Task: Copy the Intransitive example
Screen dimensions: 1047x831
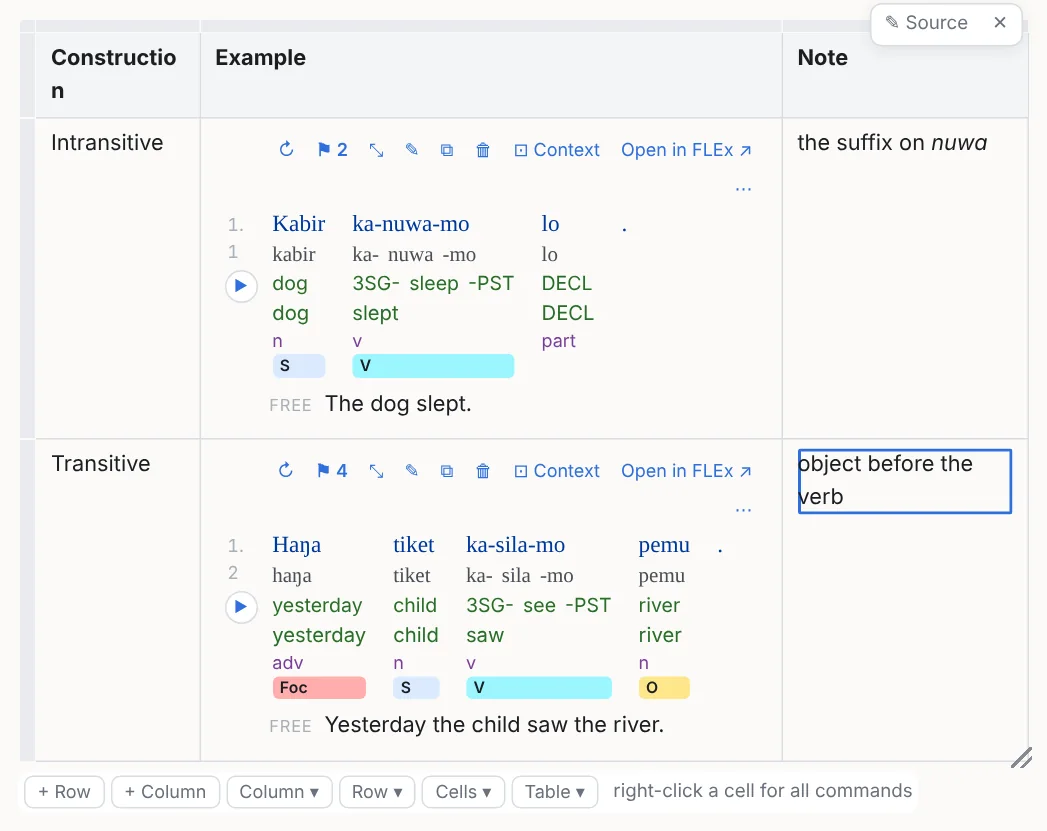Action: 447,150
